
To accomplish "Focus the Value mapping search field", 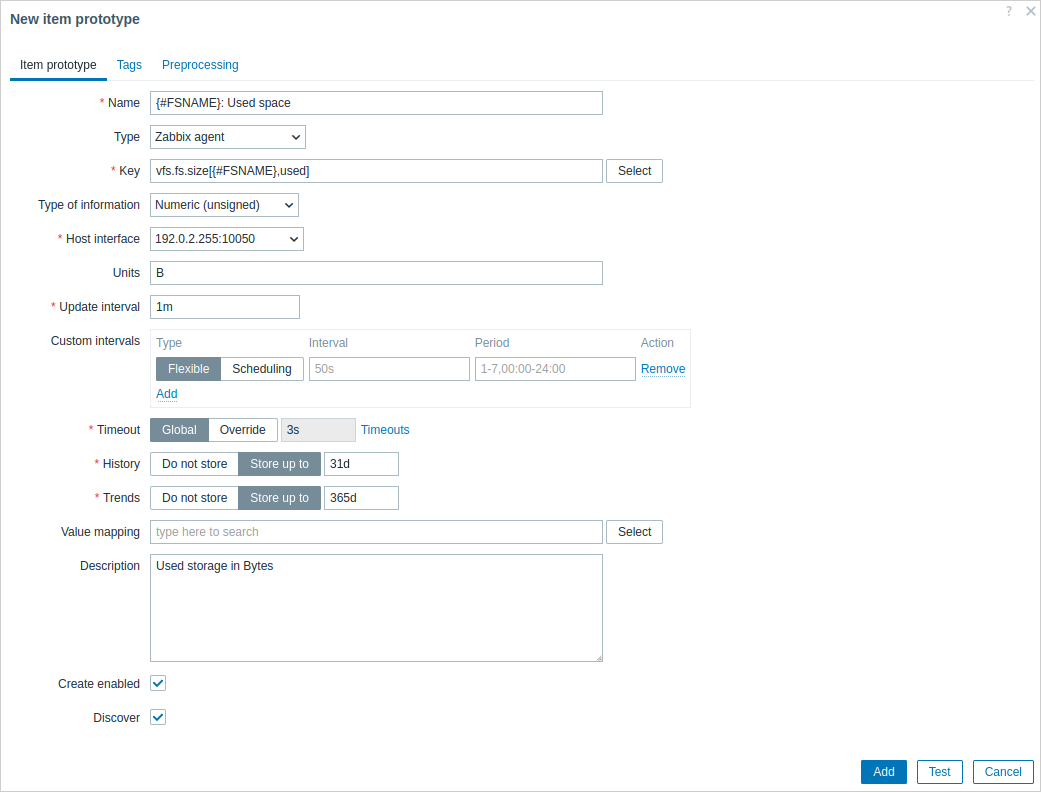I will point(376,532).
